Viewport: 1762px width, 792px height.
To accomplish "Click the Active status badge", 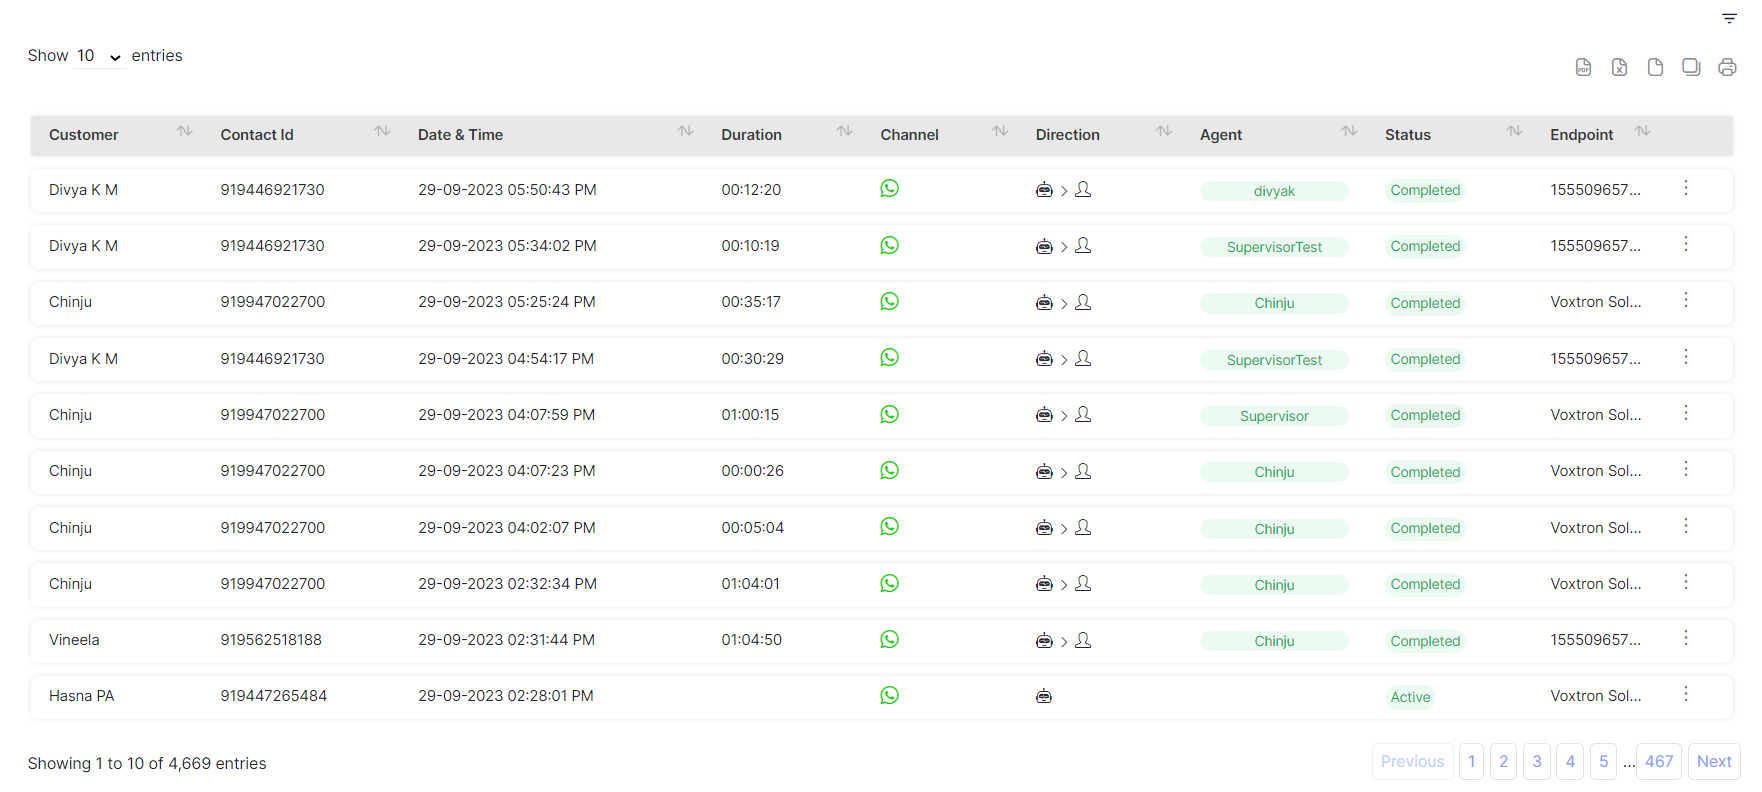I will (x=1409, y=697).
